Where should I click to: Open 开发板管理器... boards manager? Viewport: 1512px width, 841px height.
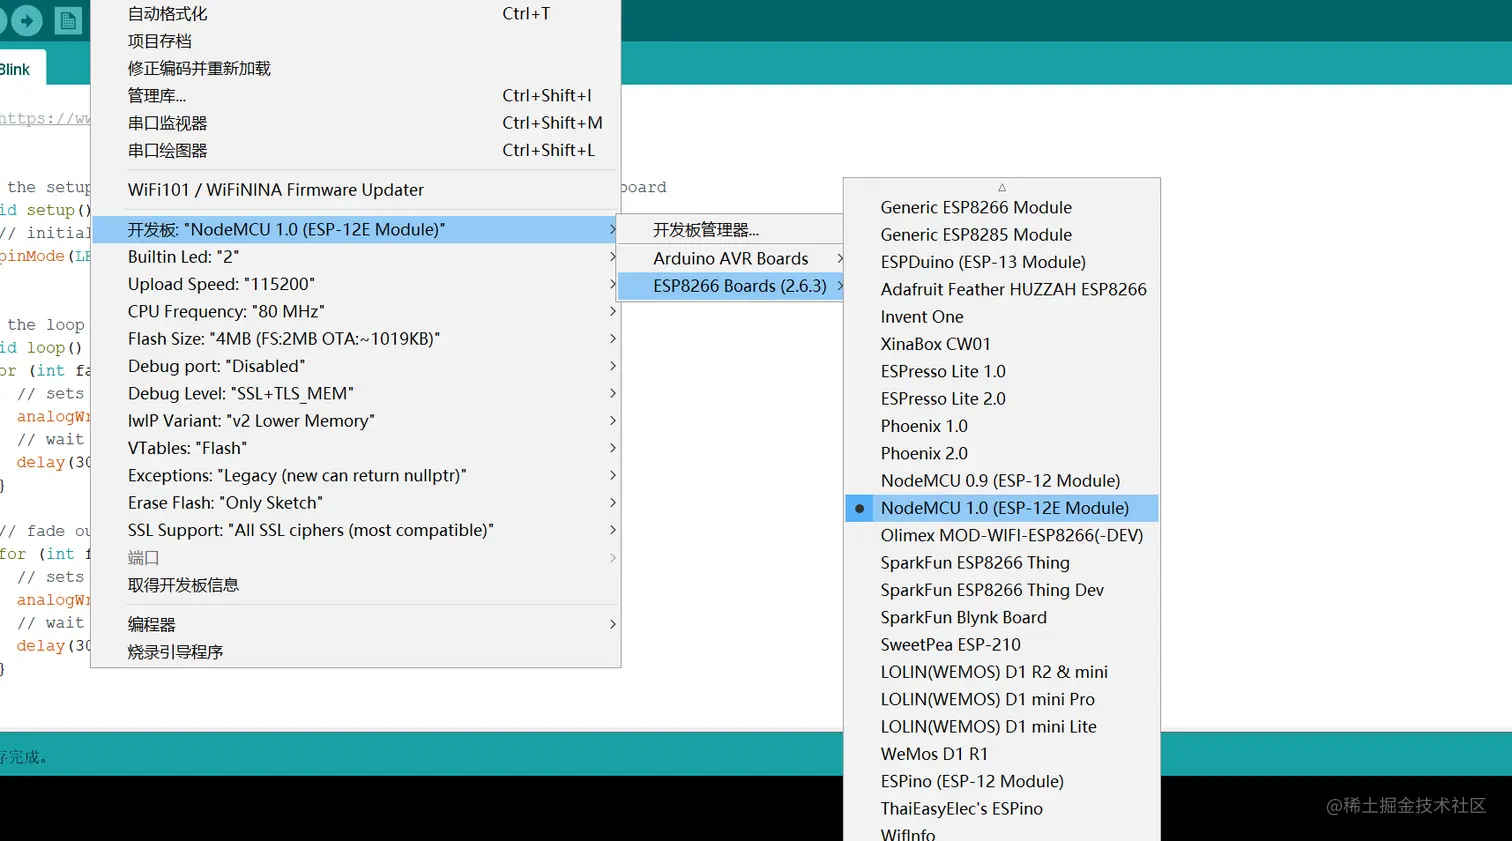click(x=731, y=230)
